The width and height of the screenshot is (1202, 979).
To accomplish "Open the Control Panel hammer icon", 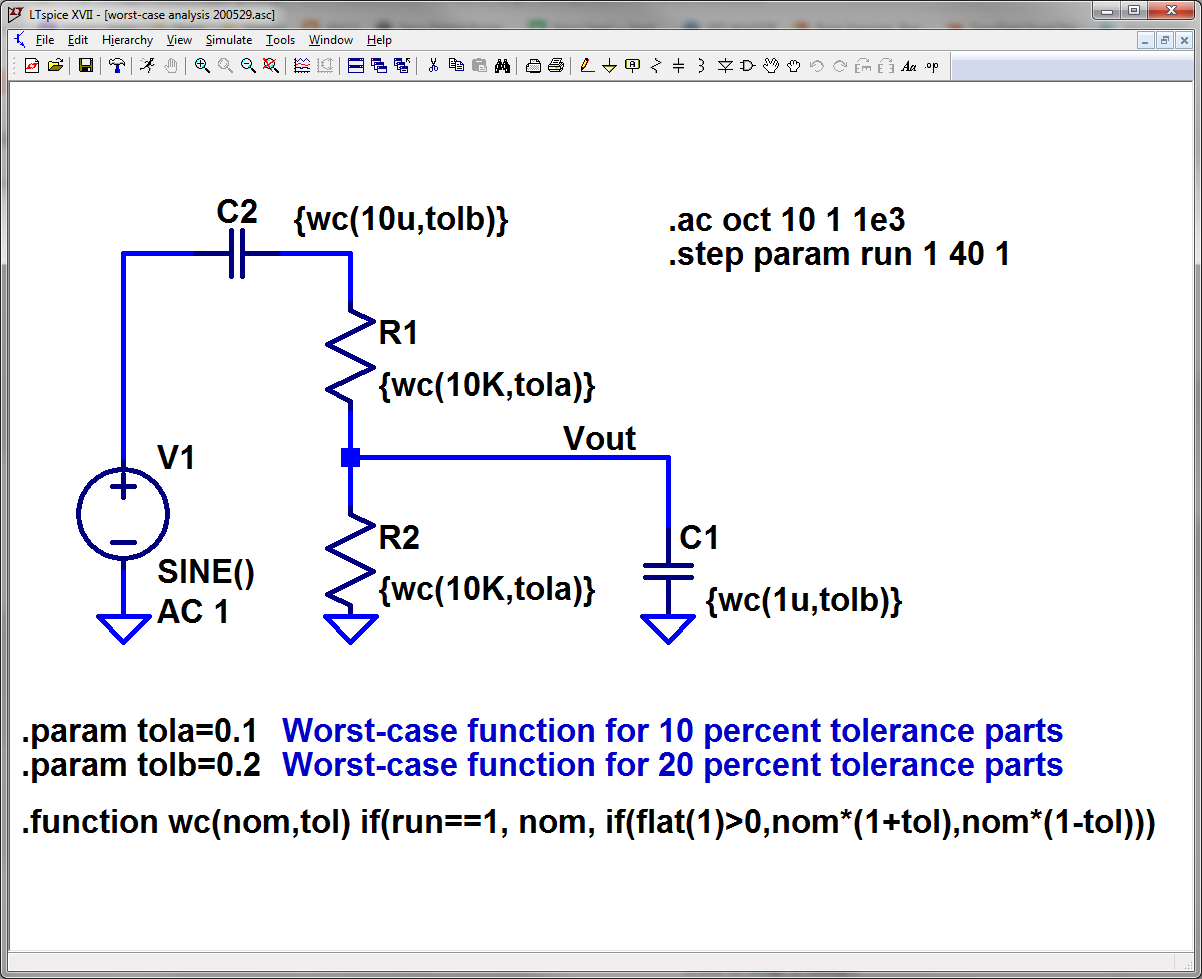I will [119, 66].
